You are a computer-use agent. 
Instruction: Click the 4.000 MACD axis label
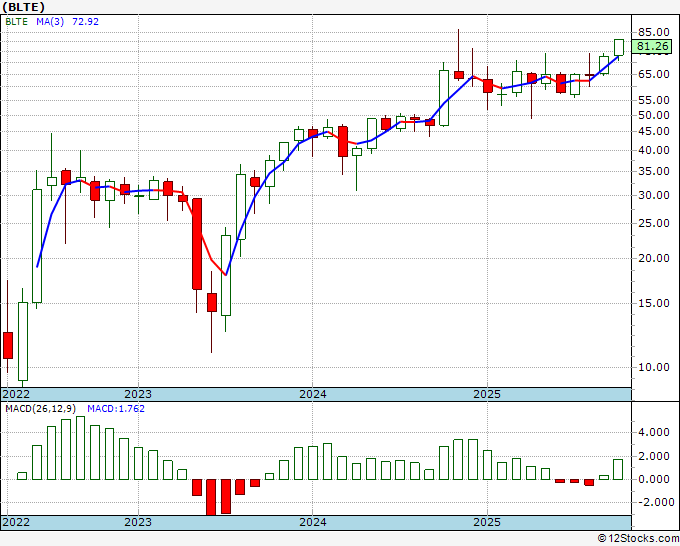tap(654, 432)
